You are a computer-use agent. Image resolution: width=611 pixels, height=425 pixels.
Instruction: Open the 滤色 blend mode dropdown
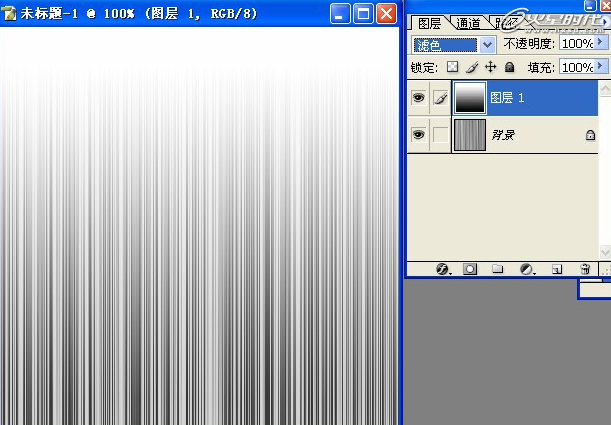[x=487, y=44]
